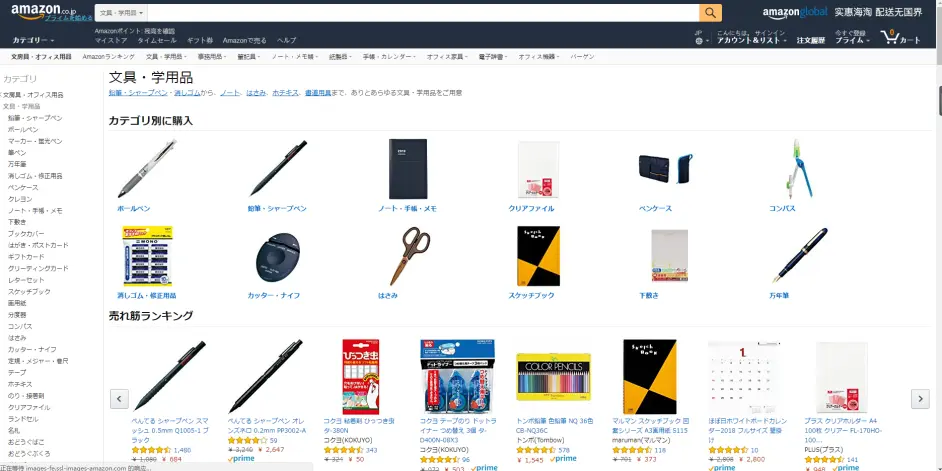
Task: Click inside the search input field
Action: pos(423,13)
